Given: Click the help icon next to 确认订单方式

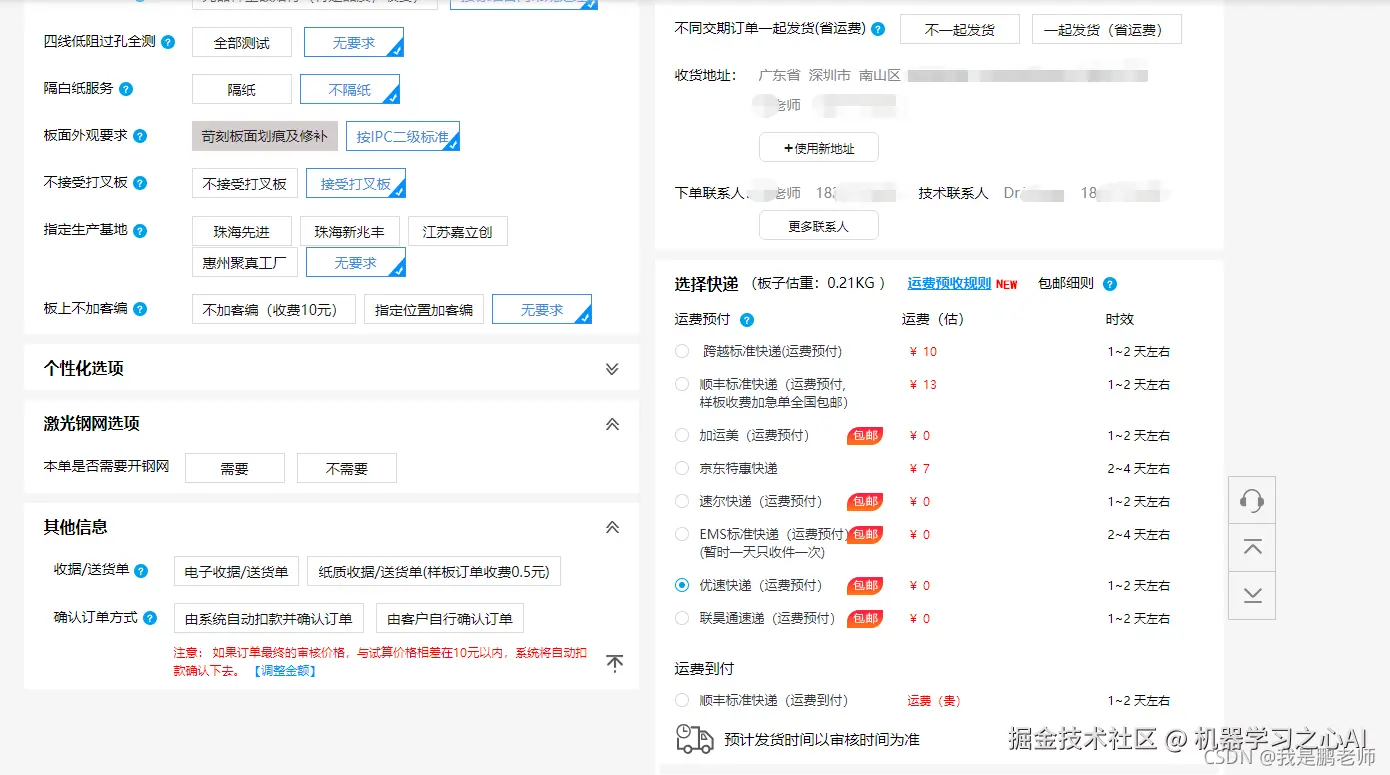Looking at the screenshot, I should click(152, 618).
